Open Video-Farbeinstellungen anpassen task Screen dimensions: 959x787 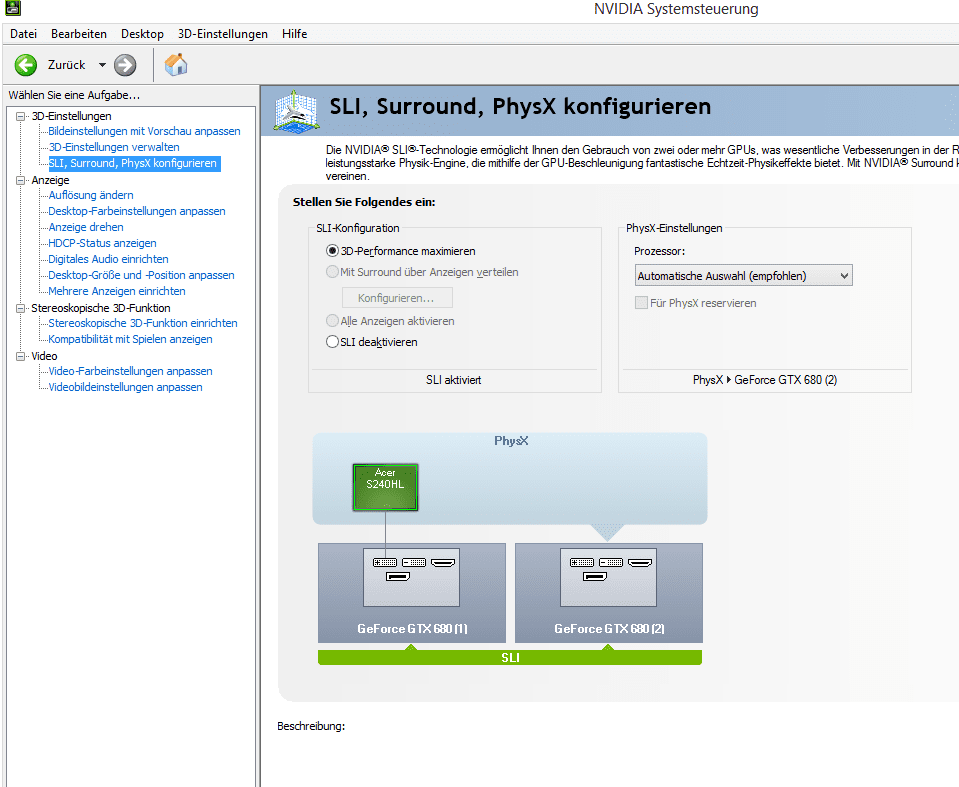130,371
